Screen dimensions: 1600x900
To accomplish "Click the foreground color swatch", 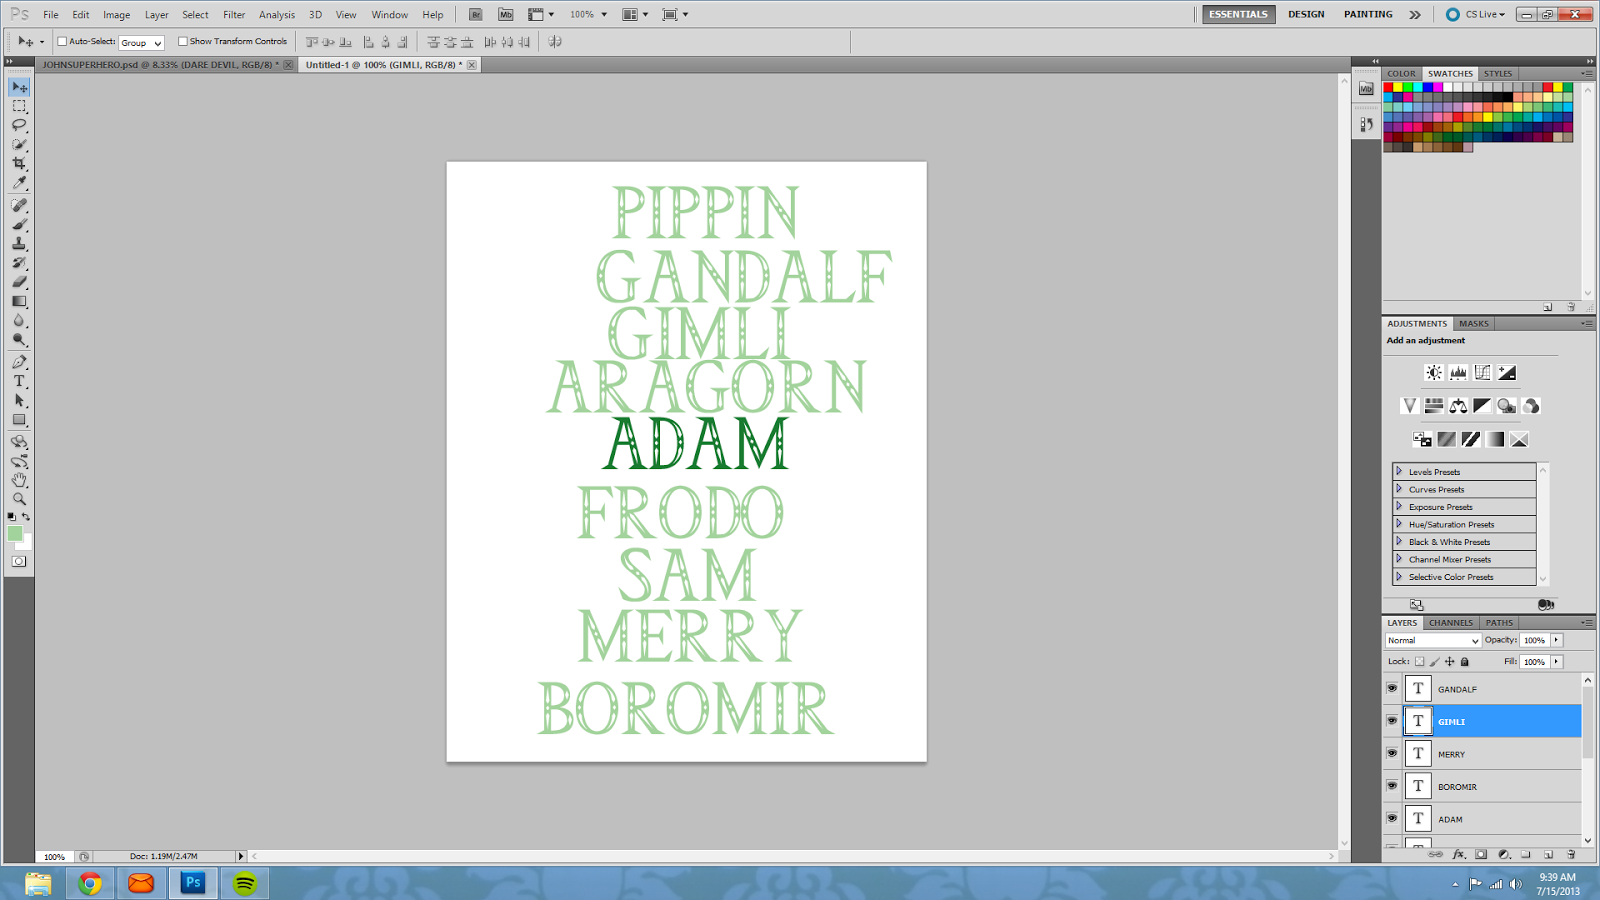I will point(15,534).
